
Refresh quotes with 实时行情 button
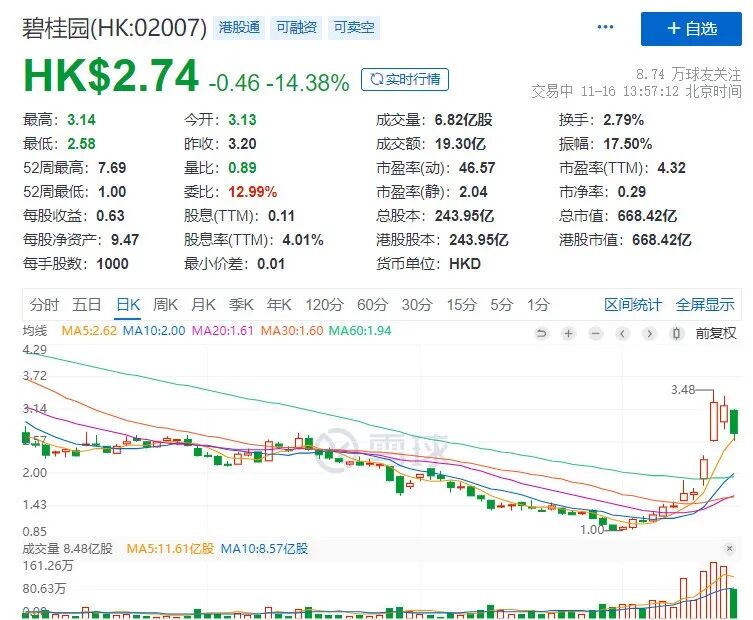[405, 79]
